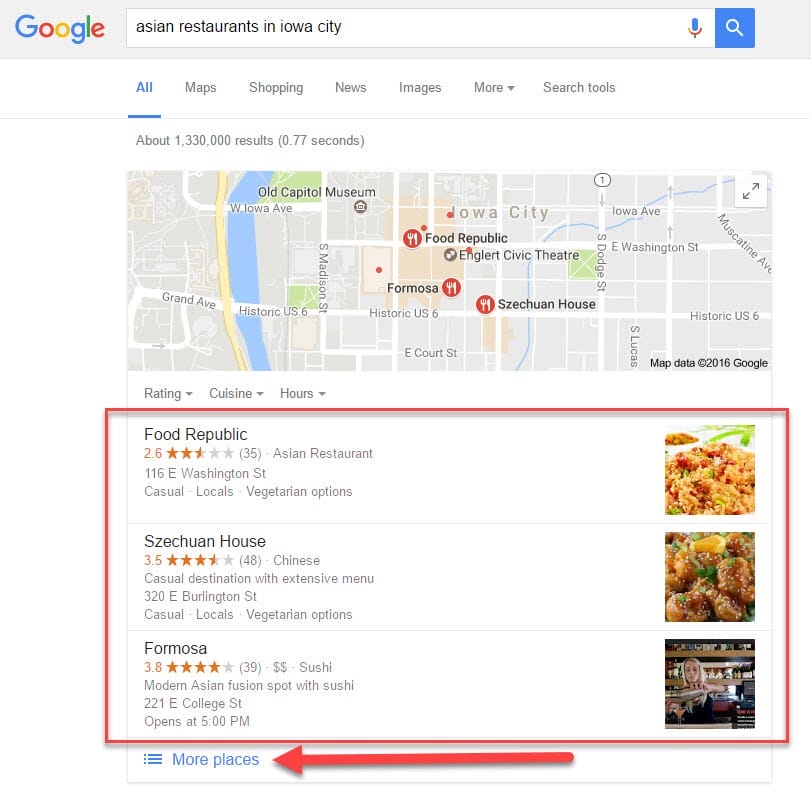Screen dimensions: 811x802
Task: Expand the More search categories menu
Action: [494, 87]
